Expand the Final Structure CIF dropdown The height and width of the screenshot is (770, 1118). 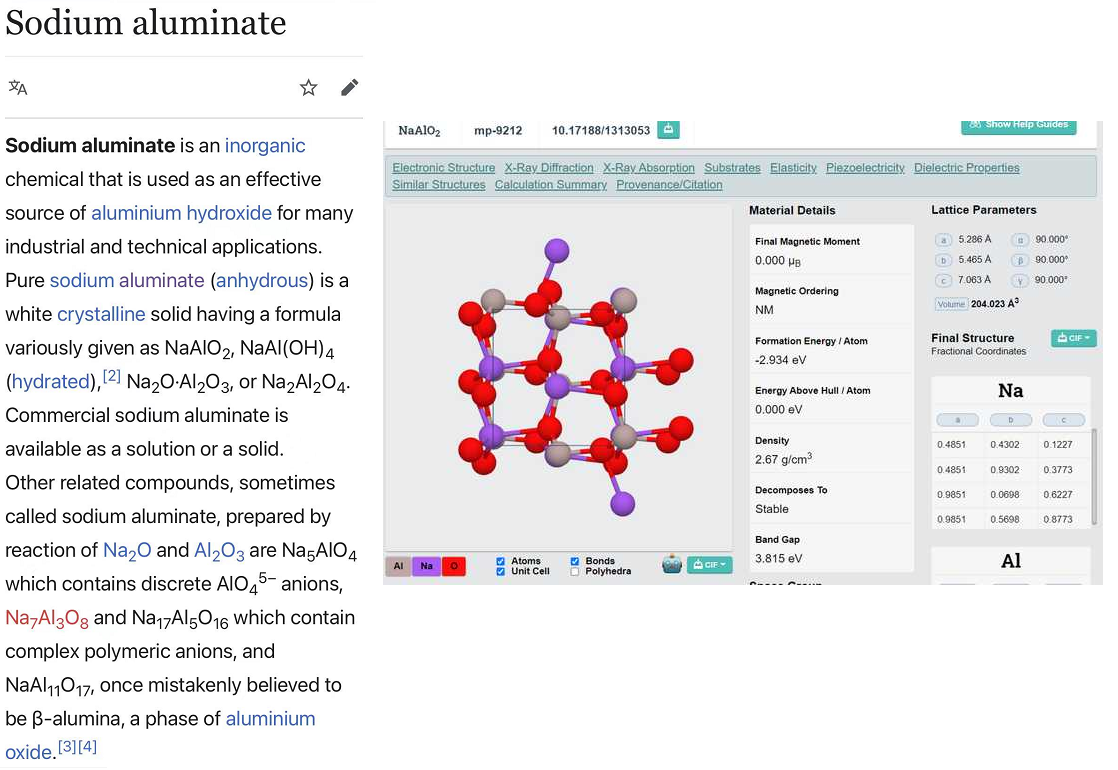1073,338
